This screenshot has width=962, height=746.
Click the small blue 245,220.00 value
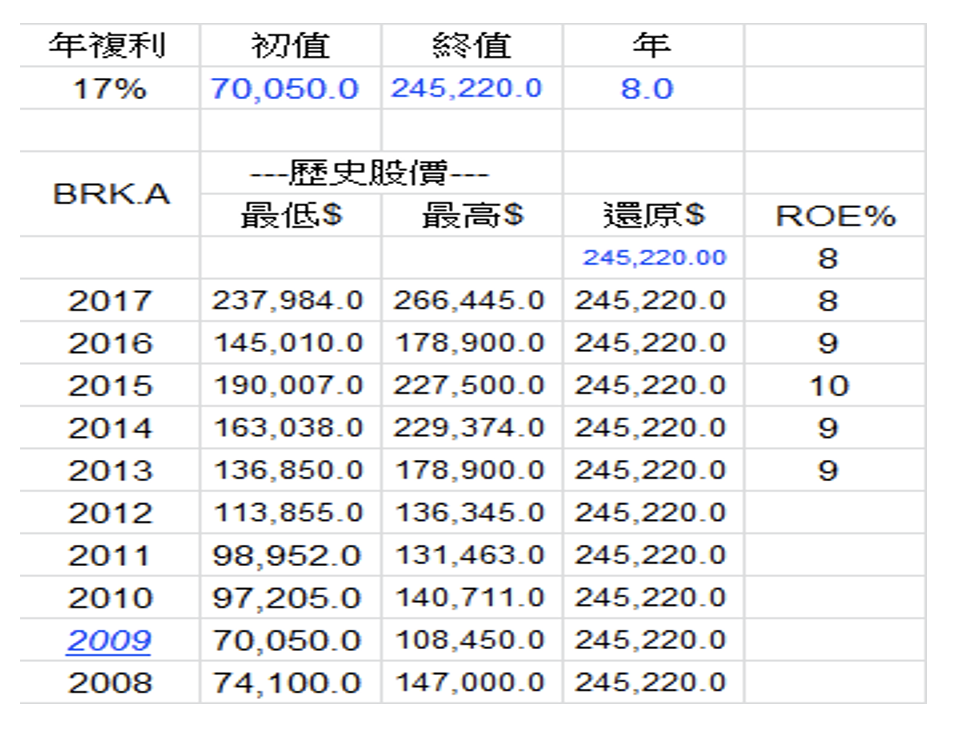(655, 258)
